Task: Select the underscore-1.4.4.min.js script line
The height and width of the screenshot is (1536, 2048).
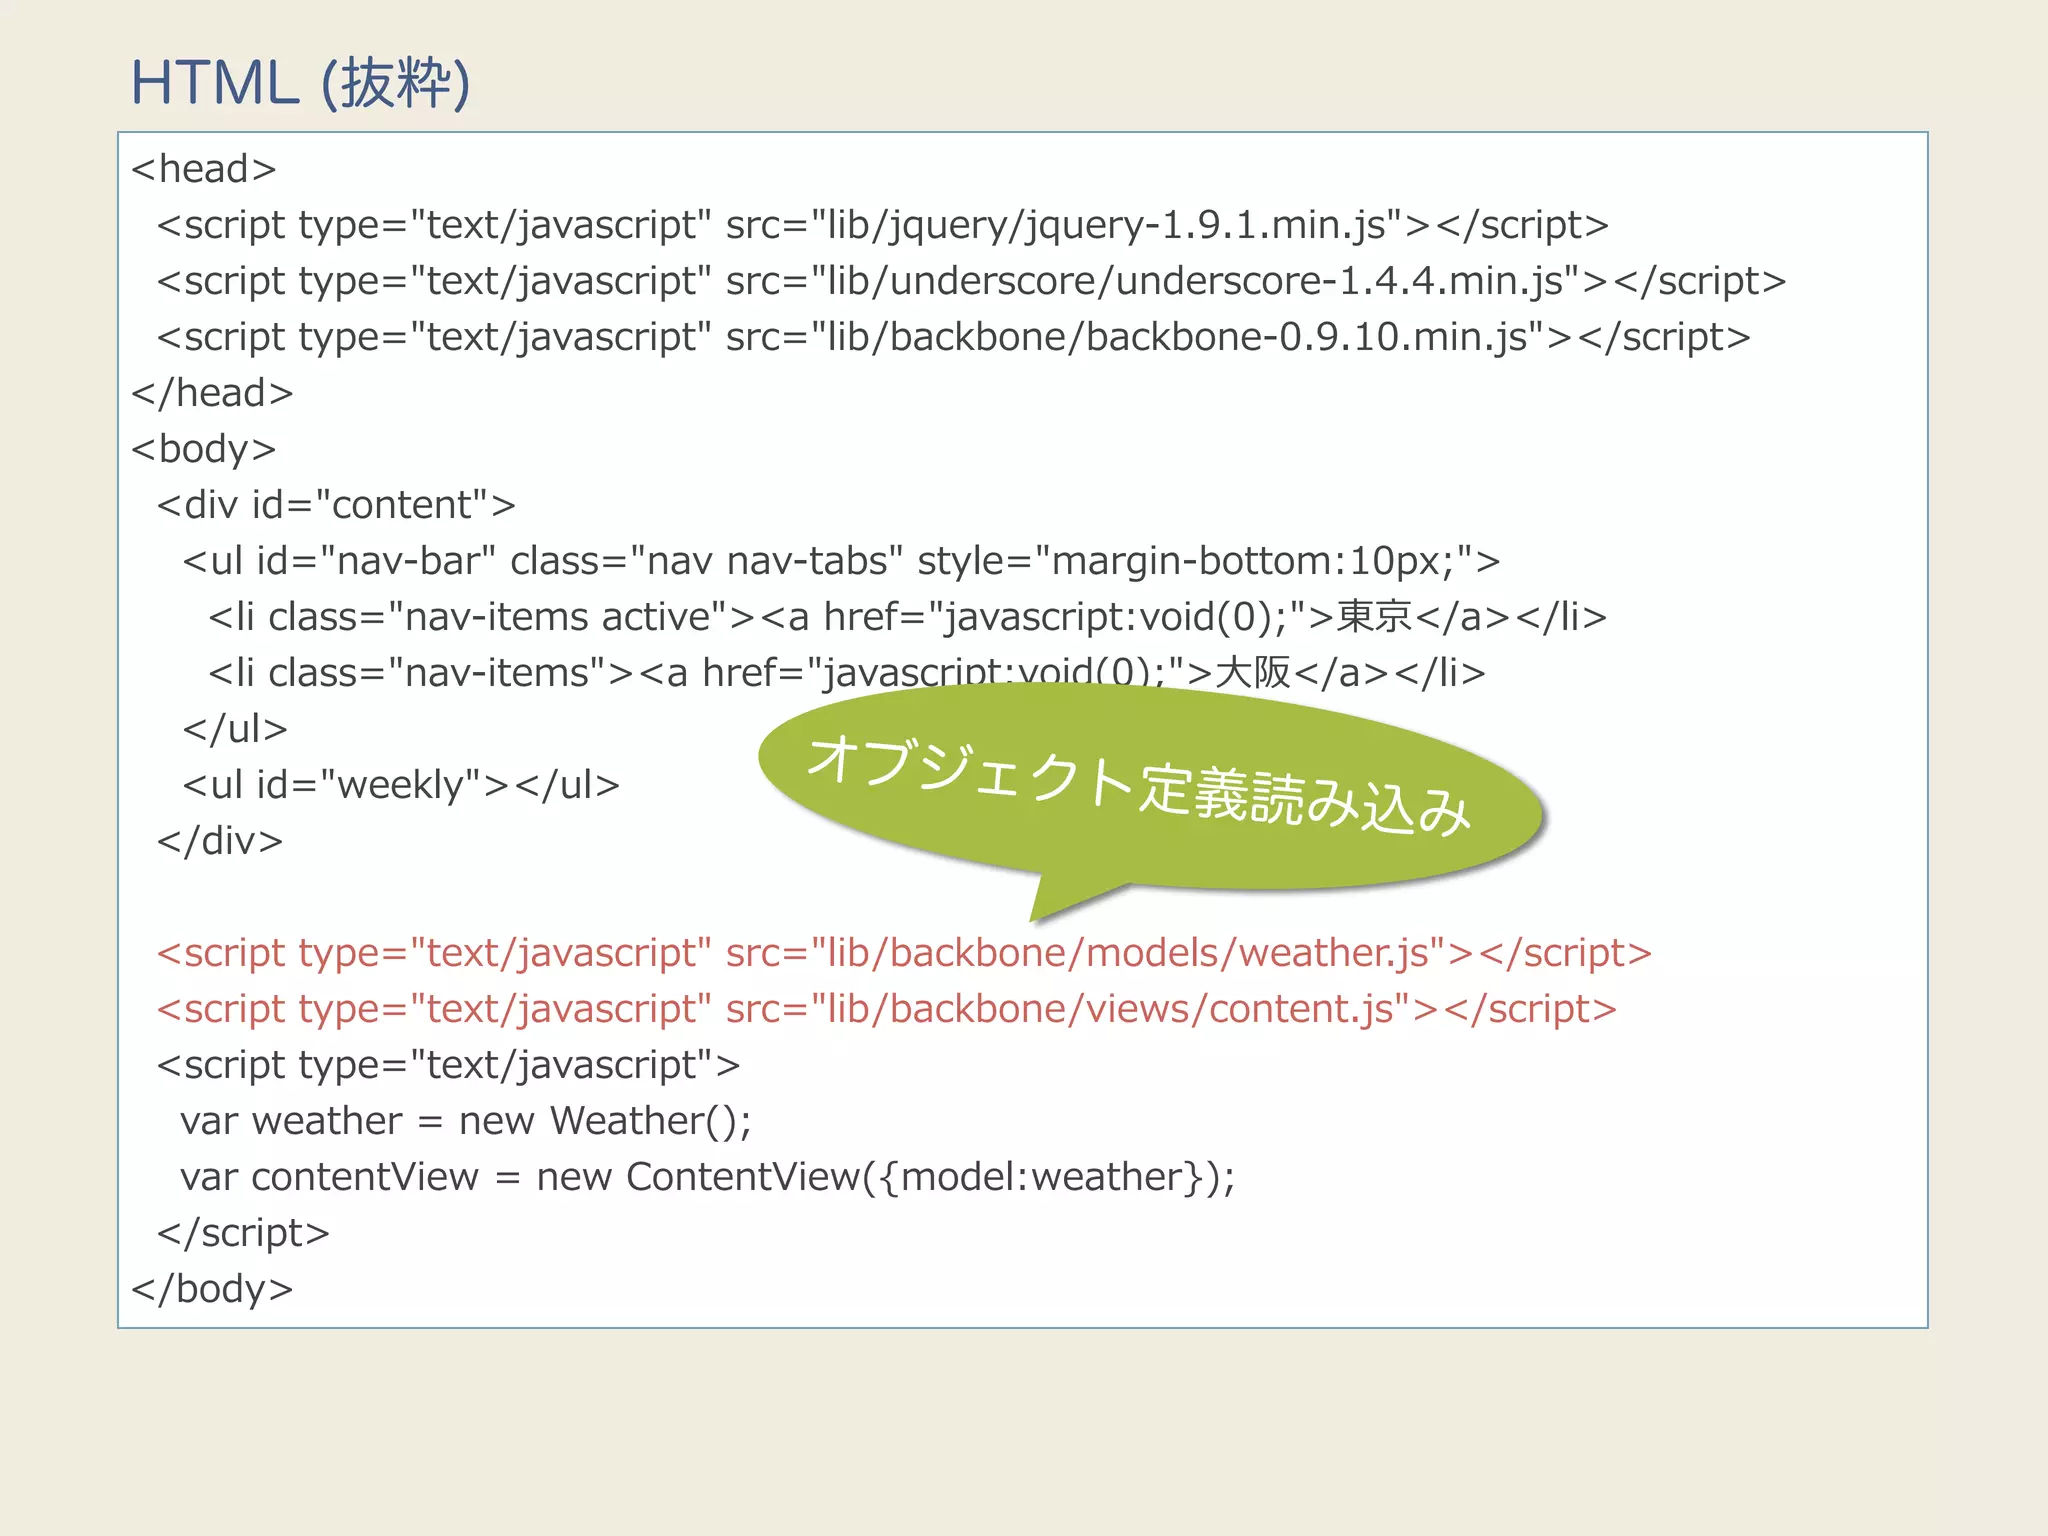Action: point(971,282)
